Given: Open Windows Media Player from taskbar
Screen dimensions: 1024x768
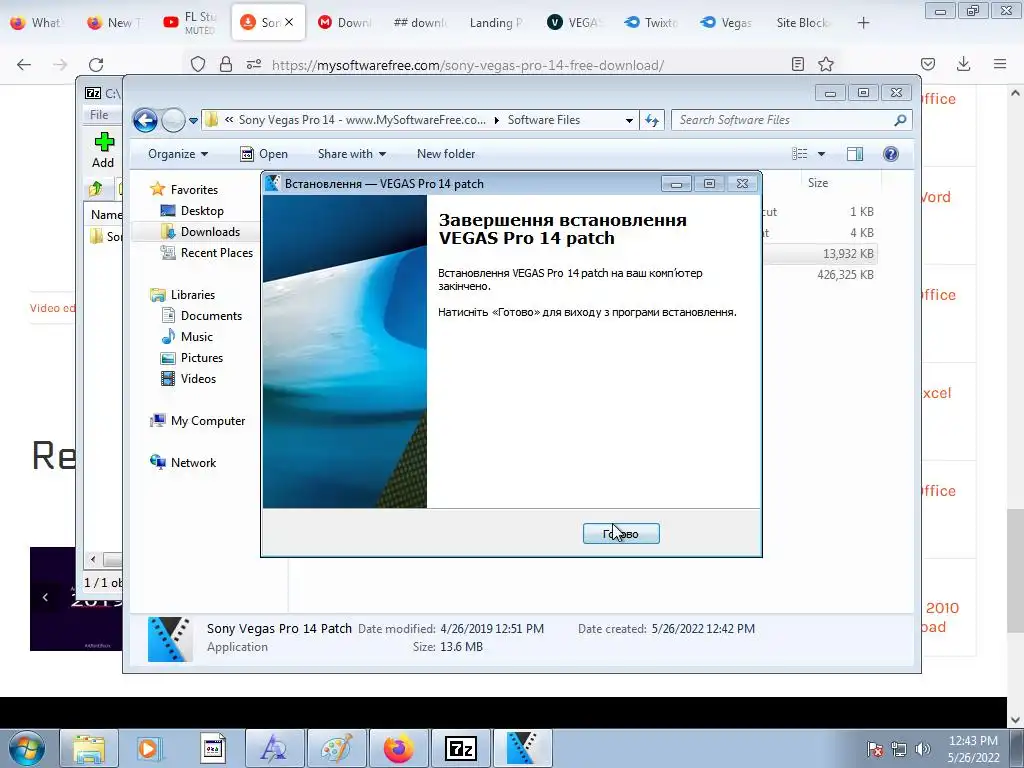Looking at the screenshot, I should click(x=150, y=748).
